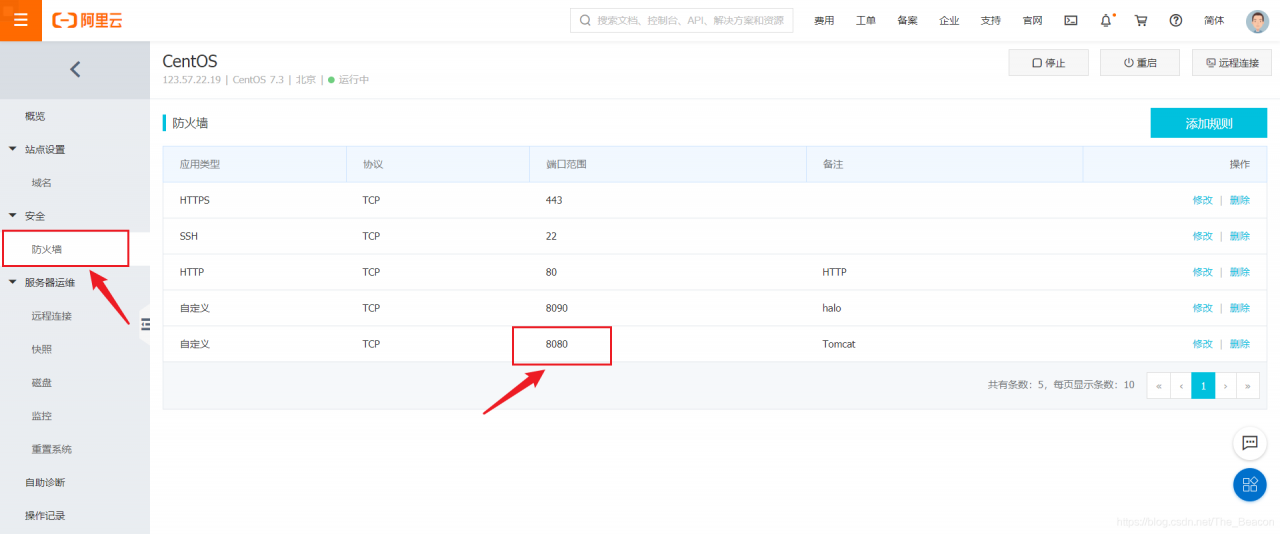
Task: Switch language via 简体
Action: (1214, 20)
